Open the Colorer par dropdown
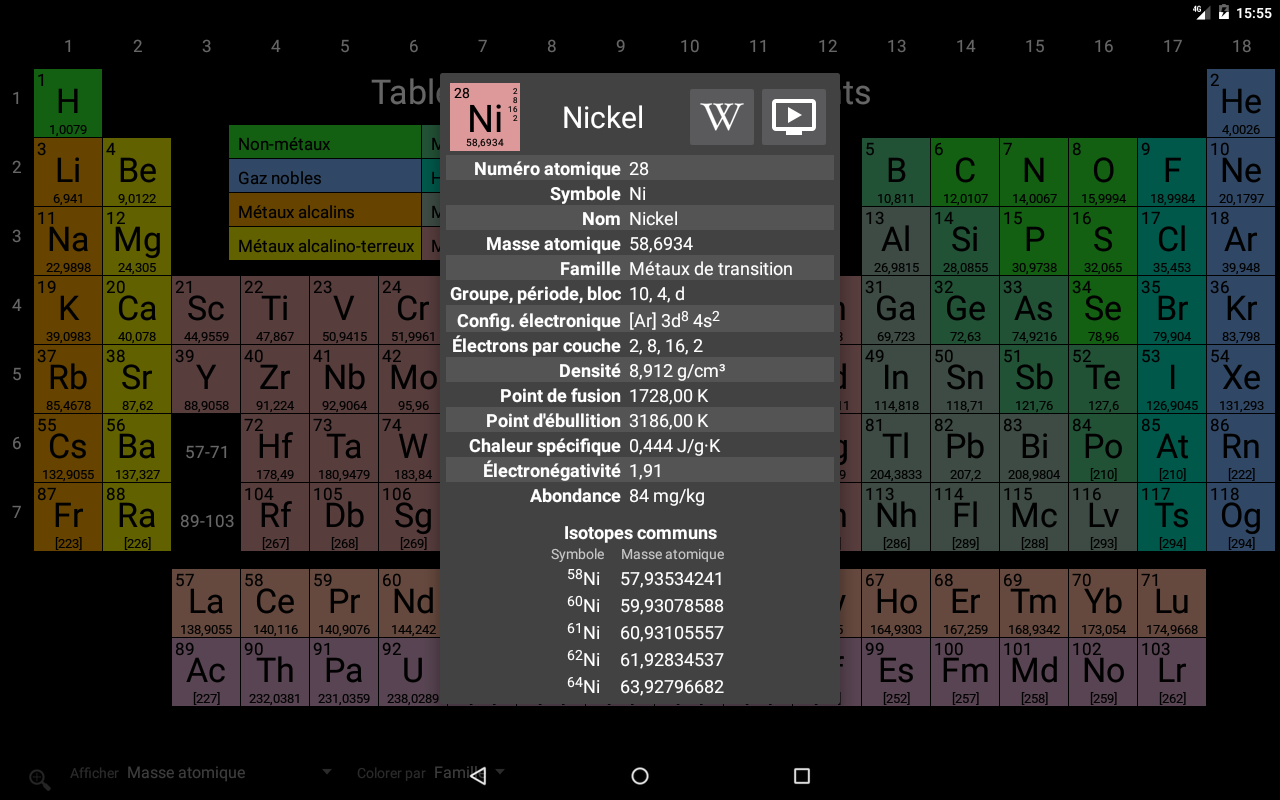 pos(432,773)
